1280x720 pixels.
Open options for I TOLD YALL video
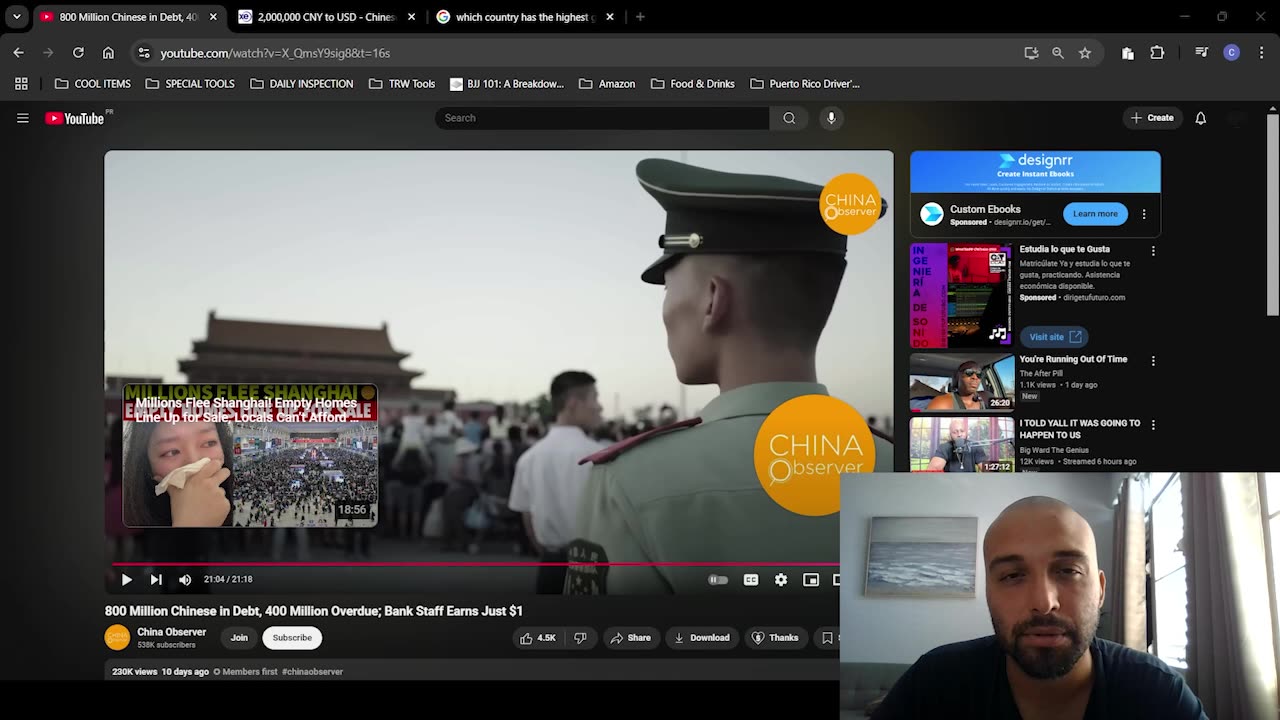tap(1153, 425)
